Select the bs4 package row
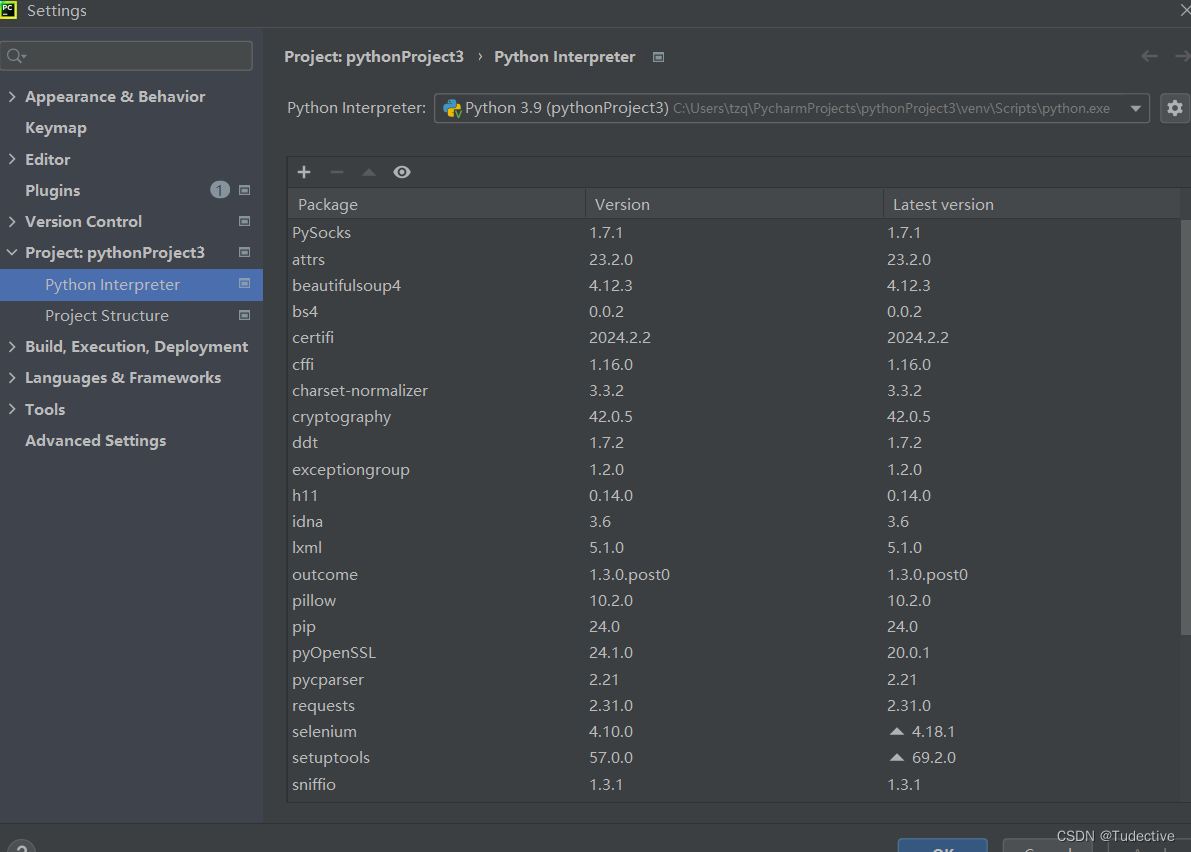Viewport: 1191px width, 852px height. tap(734, 311)
